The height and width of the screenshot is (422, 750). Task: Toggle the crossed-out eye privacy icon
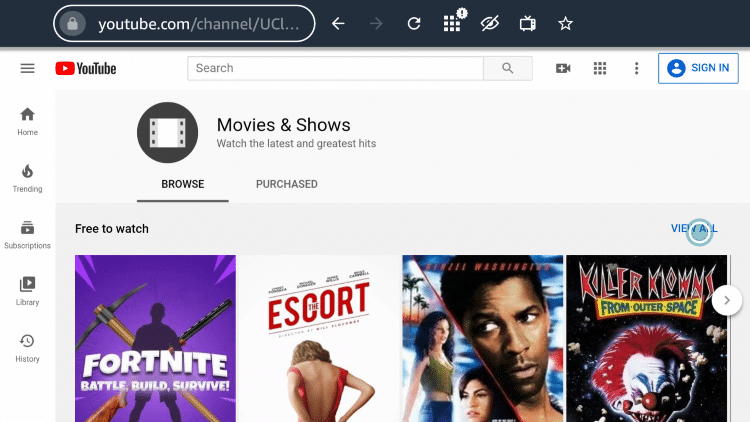[490, 23]
